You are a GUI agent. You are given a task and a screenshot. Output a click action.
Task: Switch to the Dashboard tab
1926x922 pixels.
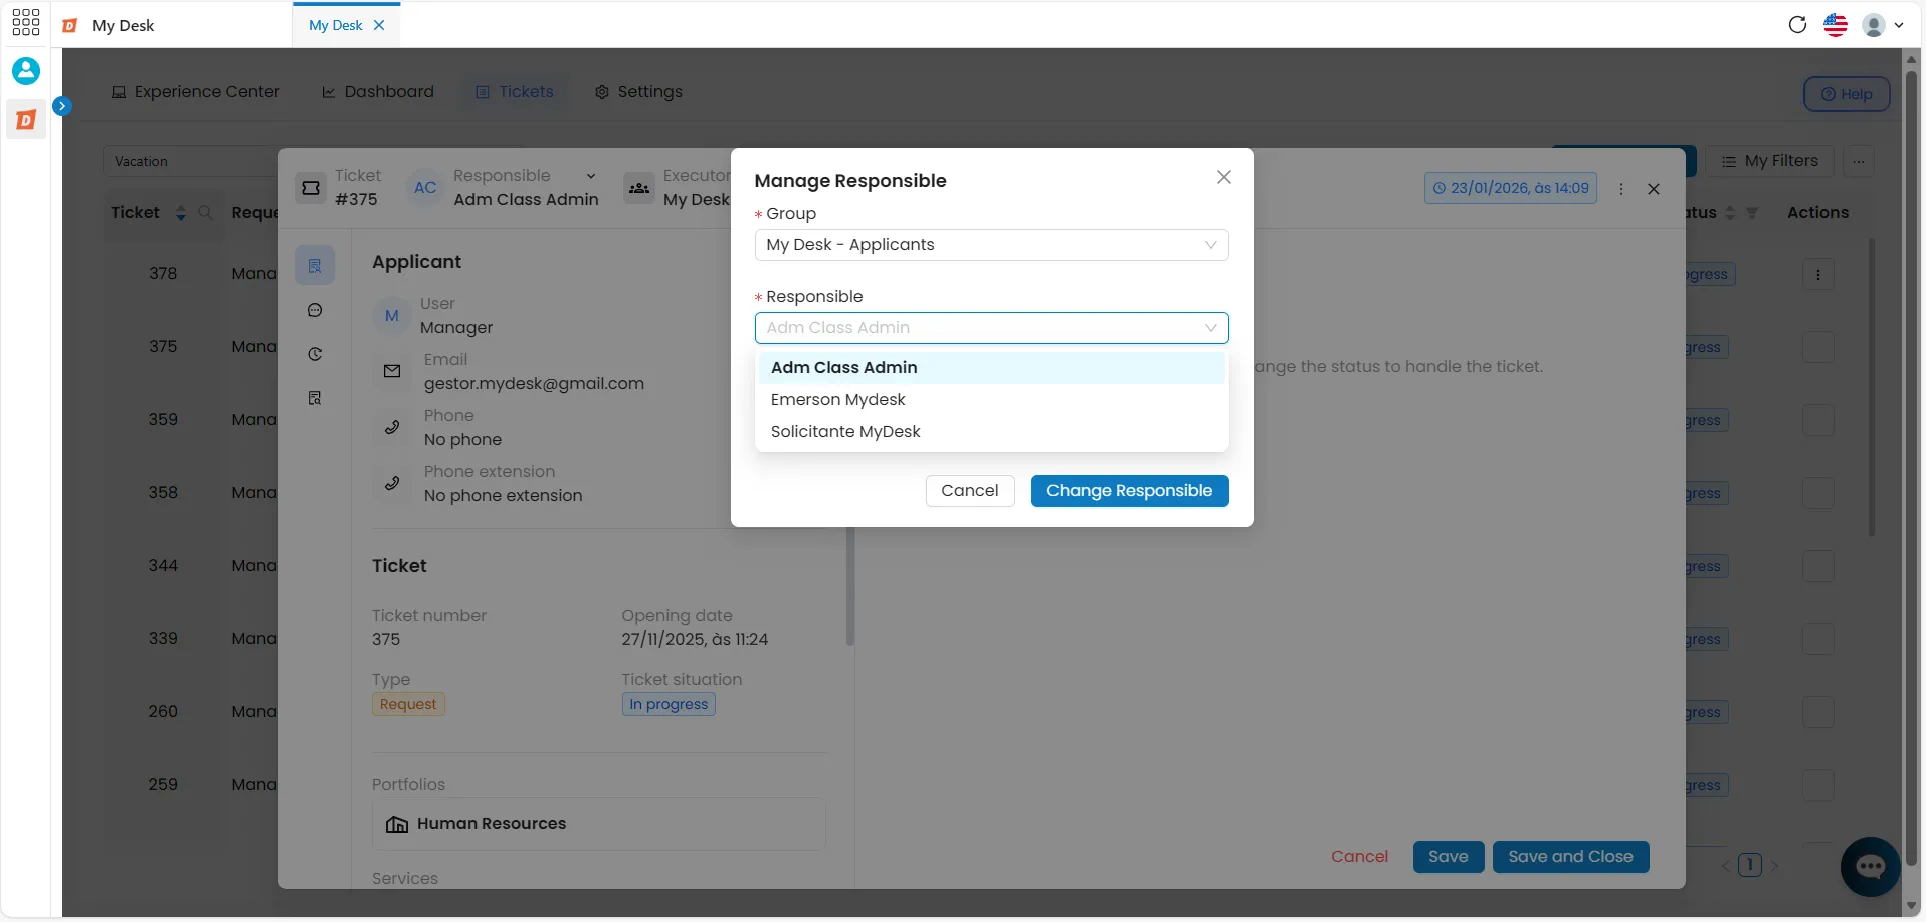[x=378, y=92]
